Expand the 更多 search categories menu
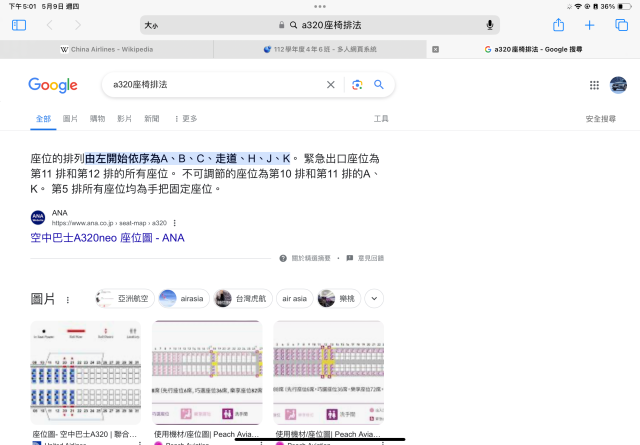This screenshot has height=445, width=640. tap(186, 119)
